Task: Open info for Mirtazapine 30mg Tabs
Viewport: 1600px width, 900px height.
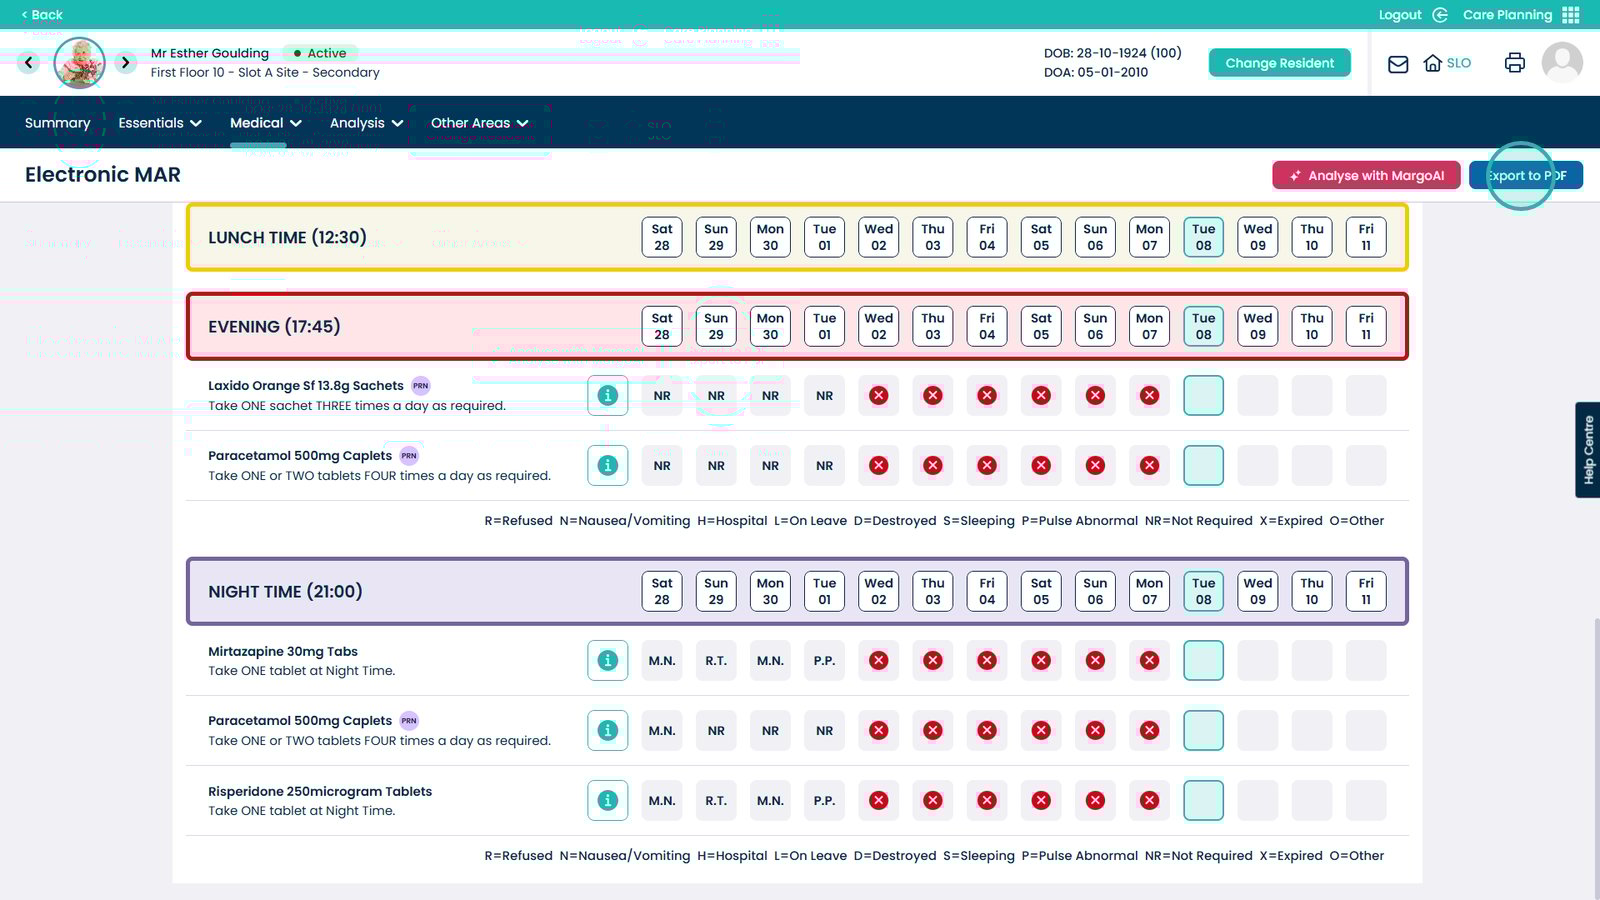Action: (x=607, y=661)
